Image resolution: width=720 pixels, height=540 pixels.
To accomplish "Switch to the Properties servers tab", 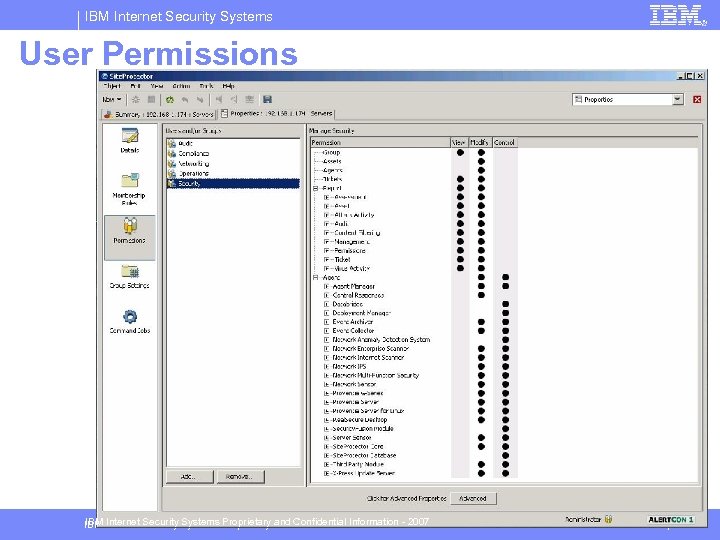I will [276, 113].
